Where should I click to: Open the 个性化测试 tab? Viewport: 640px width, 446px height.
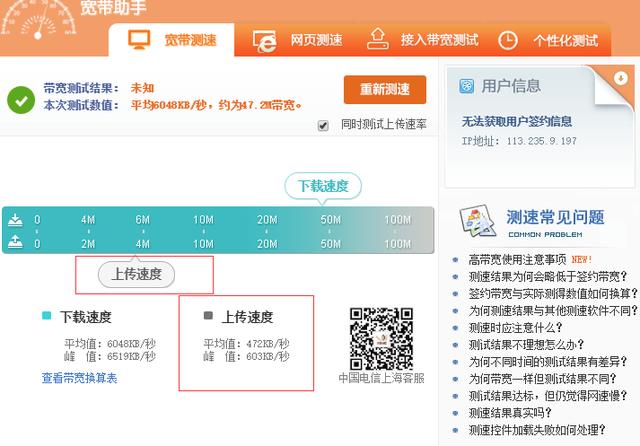point(549,40)
